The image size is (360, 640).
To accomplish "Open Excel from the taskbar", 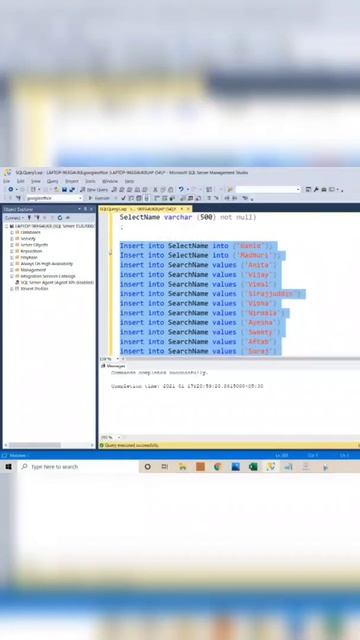I will pyautogui.click(x=253, y=467).
